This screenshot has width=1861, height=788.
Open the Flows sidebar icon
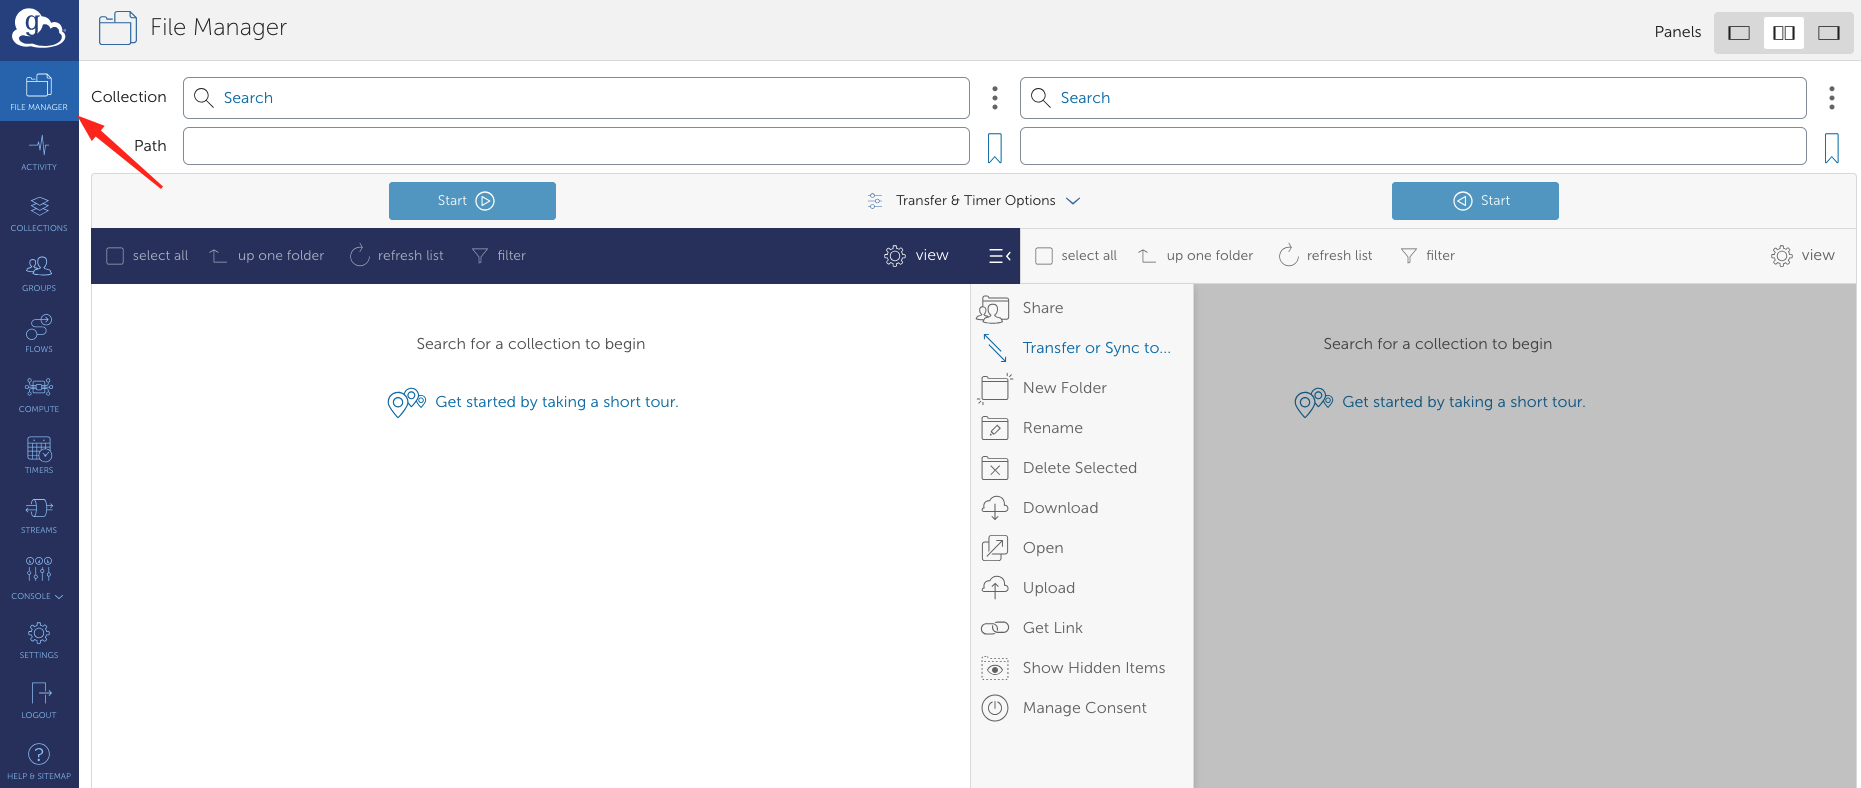[39, 333]
